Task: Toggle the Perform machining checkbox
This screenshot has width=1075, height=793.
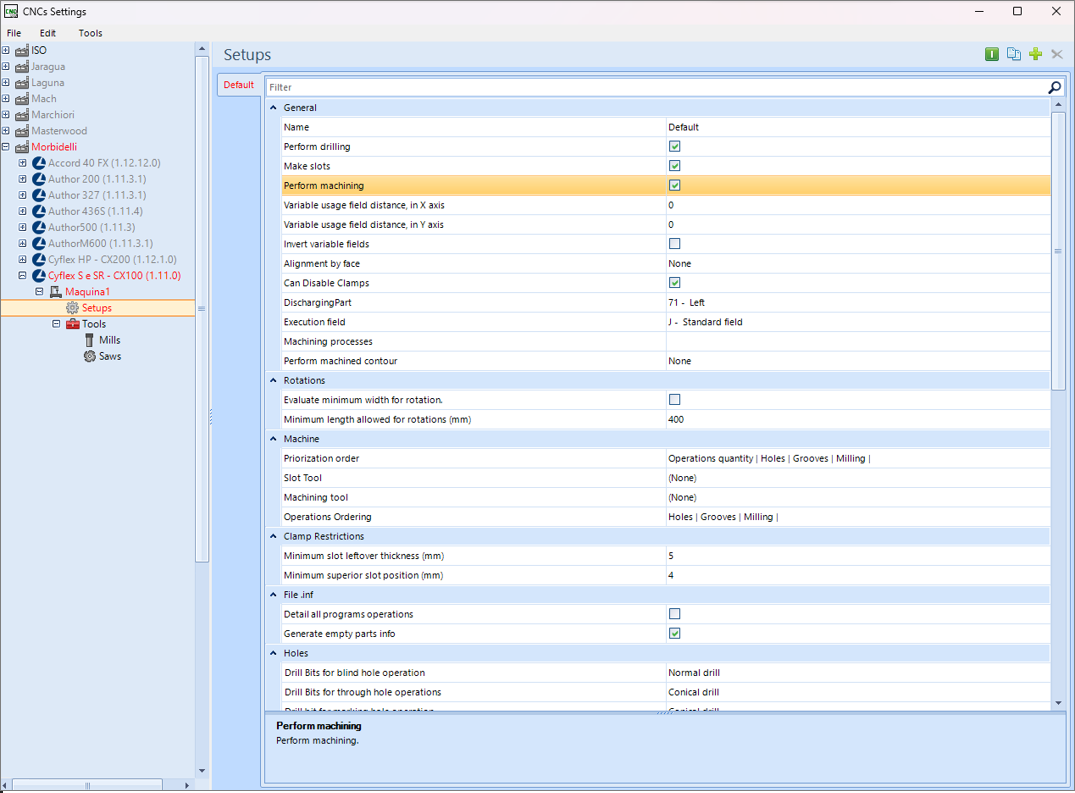Action: (x=675, y=185)
